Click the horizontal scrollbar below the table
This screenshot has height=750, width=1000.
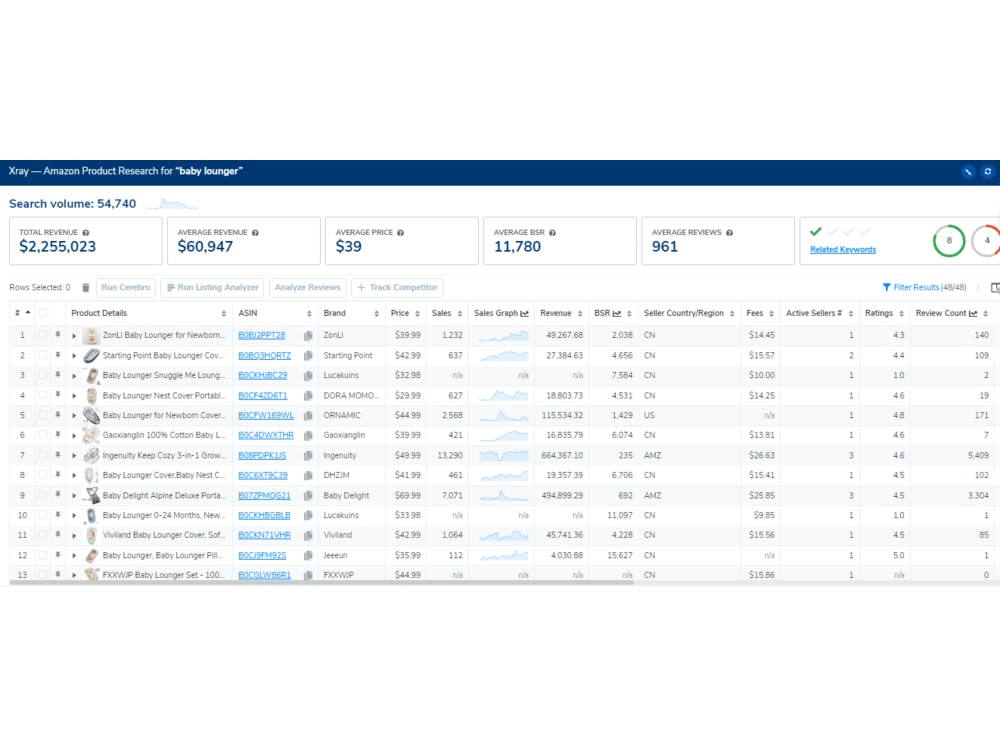click(322, 582)
